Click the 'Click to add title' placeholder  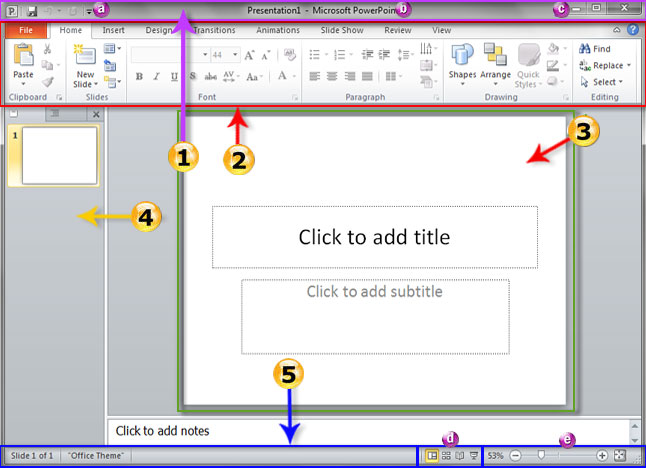[374, 237]
